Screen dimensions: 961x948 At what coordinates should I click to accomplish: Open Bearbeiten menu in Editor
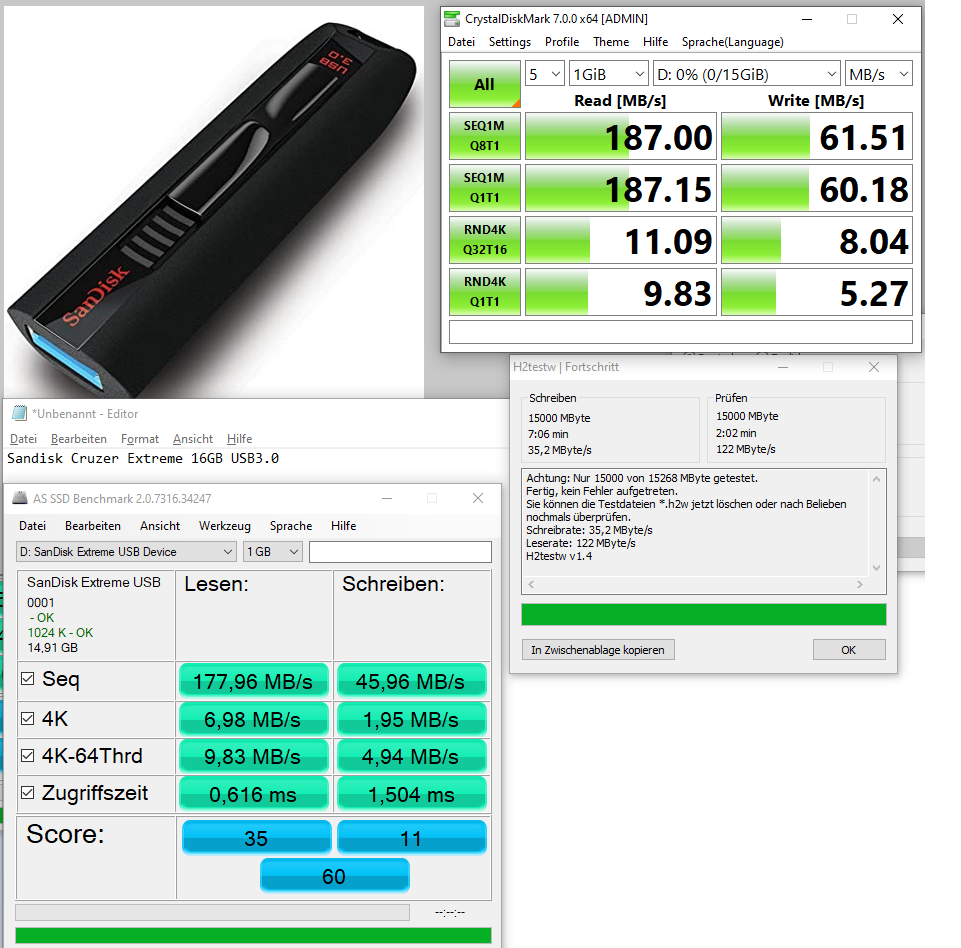78,439
